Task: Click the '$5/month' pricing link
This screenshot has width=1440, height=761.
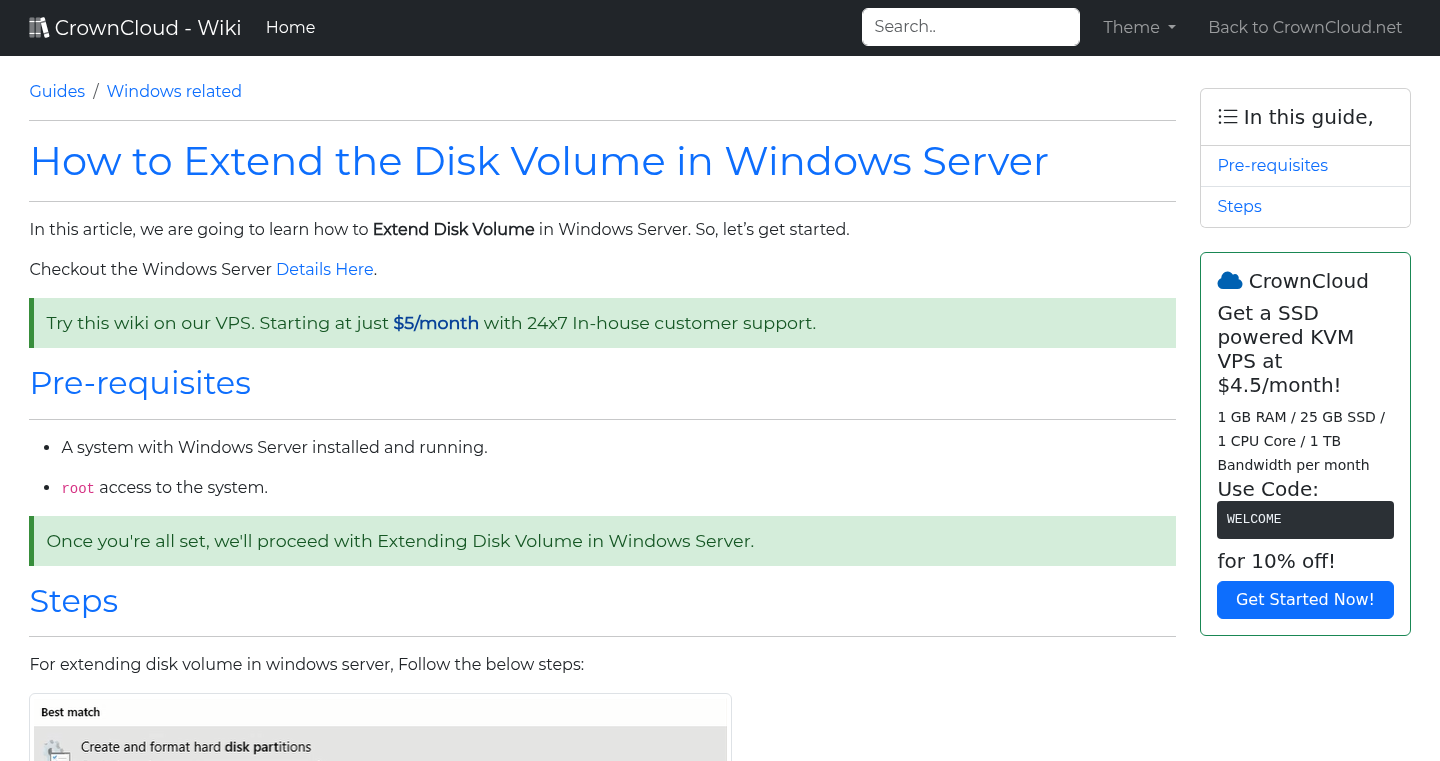Action: (436, 323)
